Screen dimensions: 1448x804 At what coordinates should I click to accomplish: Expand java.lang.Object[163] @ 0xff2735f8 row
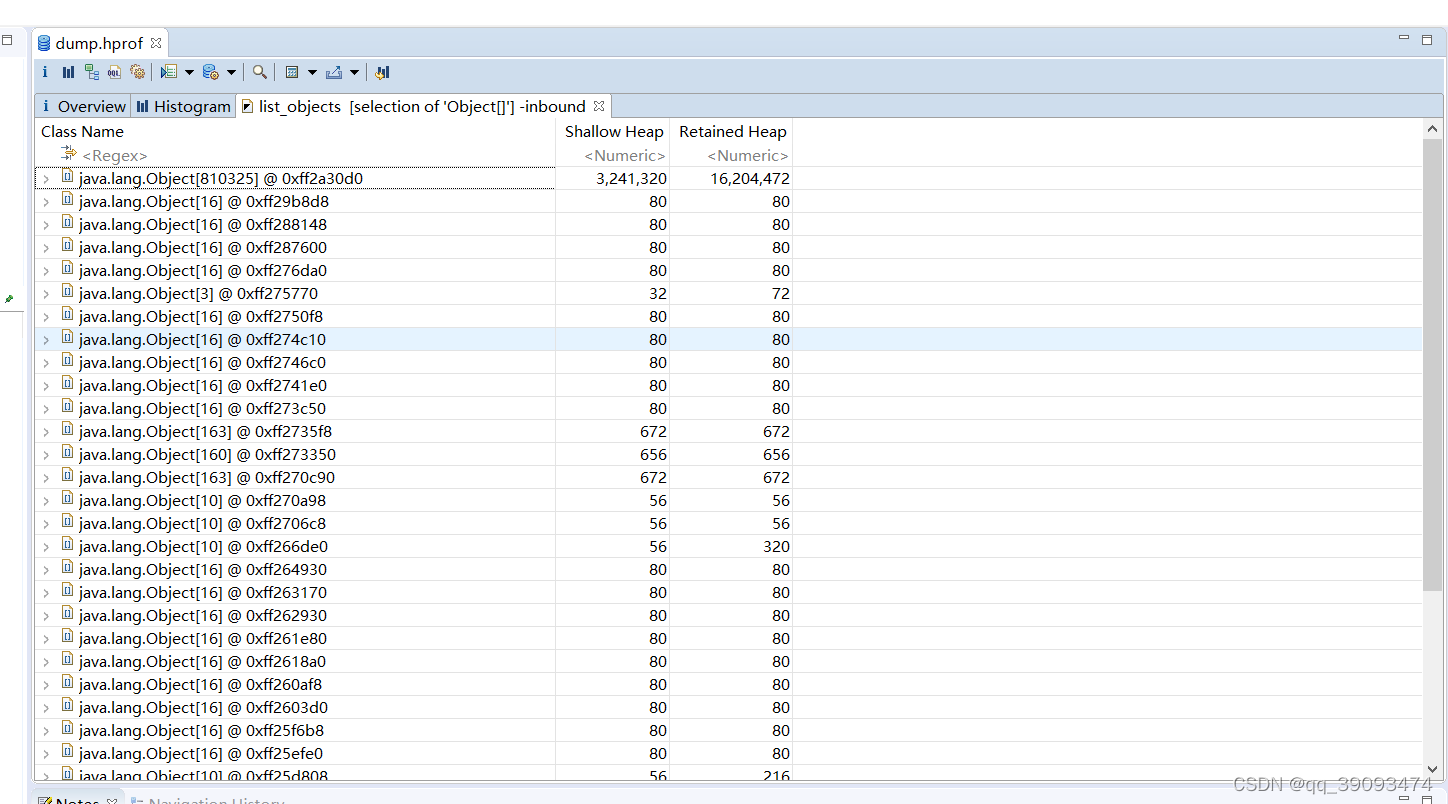coord(46,432)
